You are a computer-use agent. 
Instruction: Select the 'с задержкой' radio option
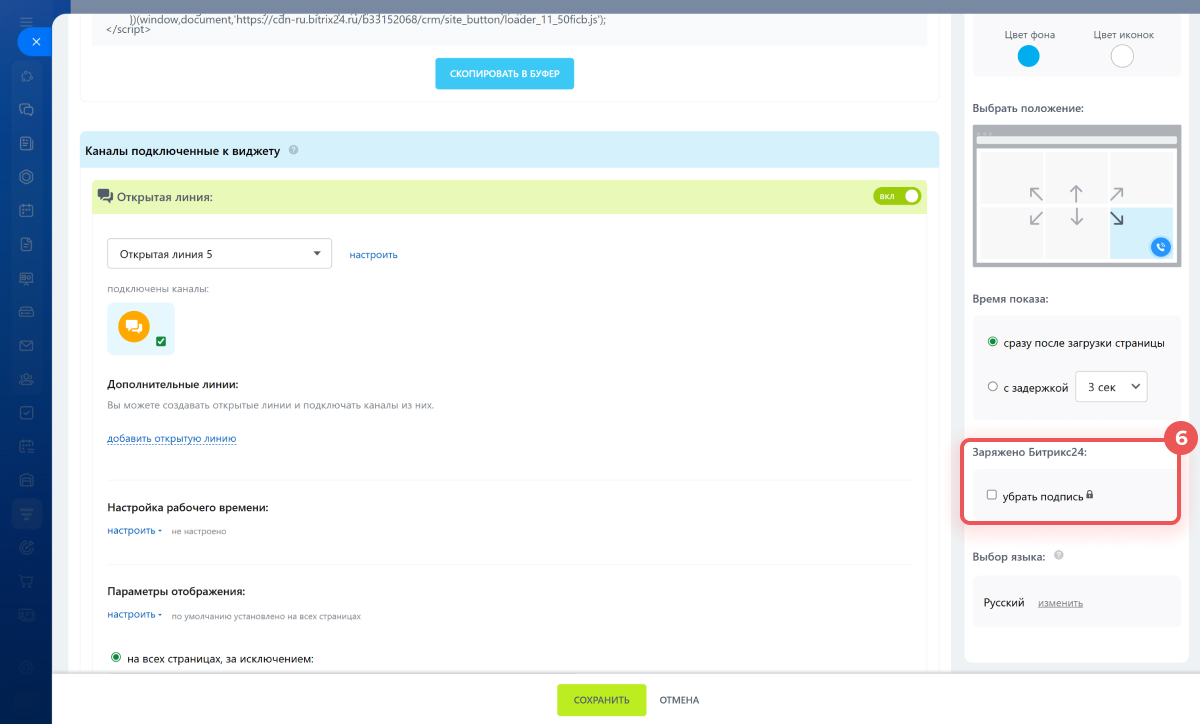(x=993, y=387)
